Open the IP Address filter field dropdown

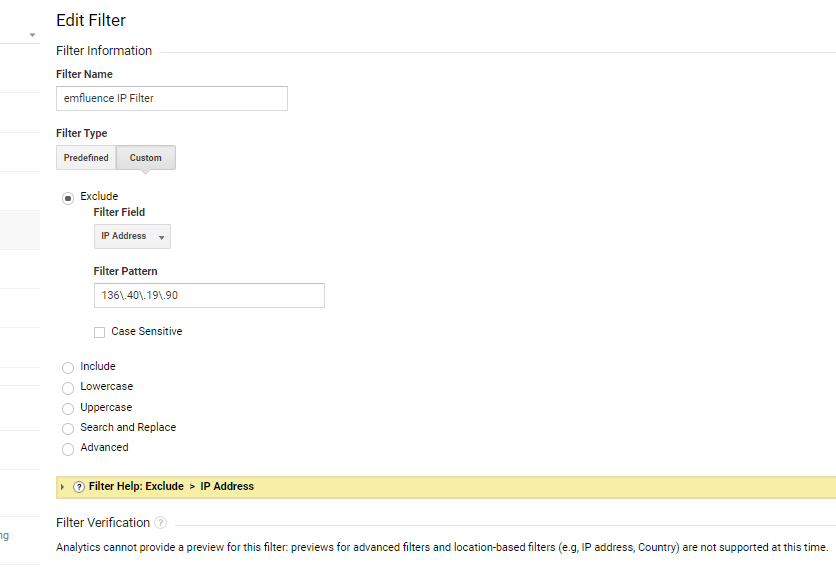pos(132,236)
